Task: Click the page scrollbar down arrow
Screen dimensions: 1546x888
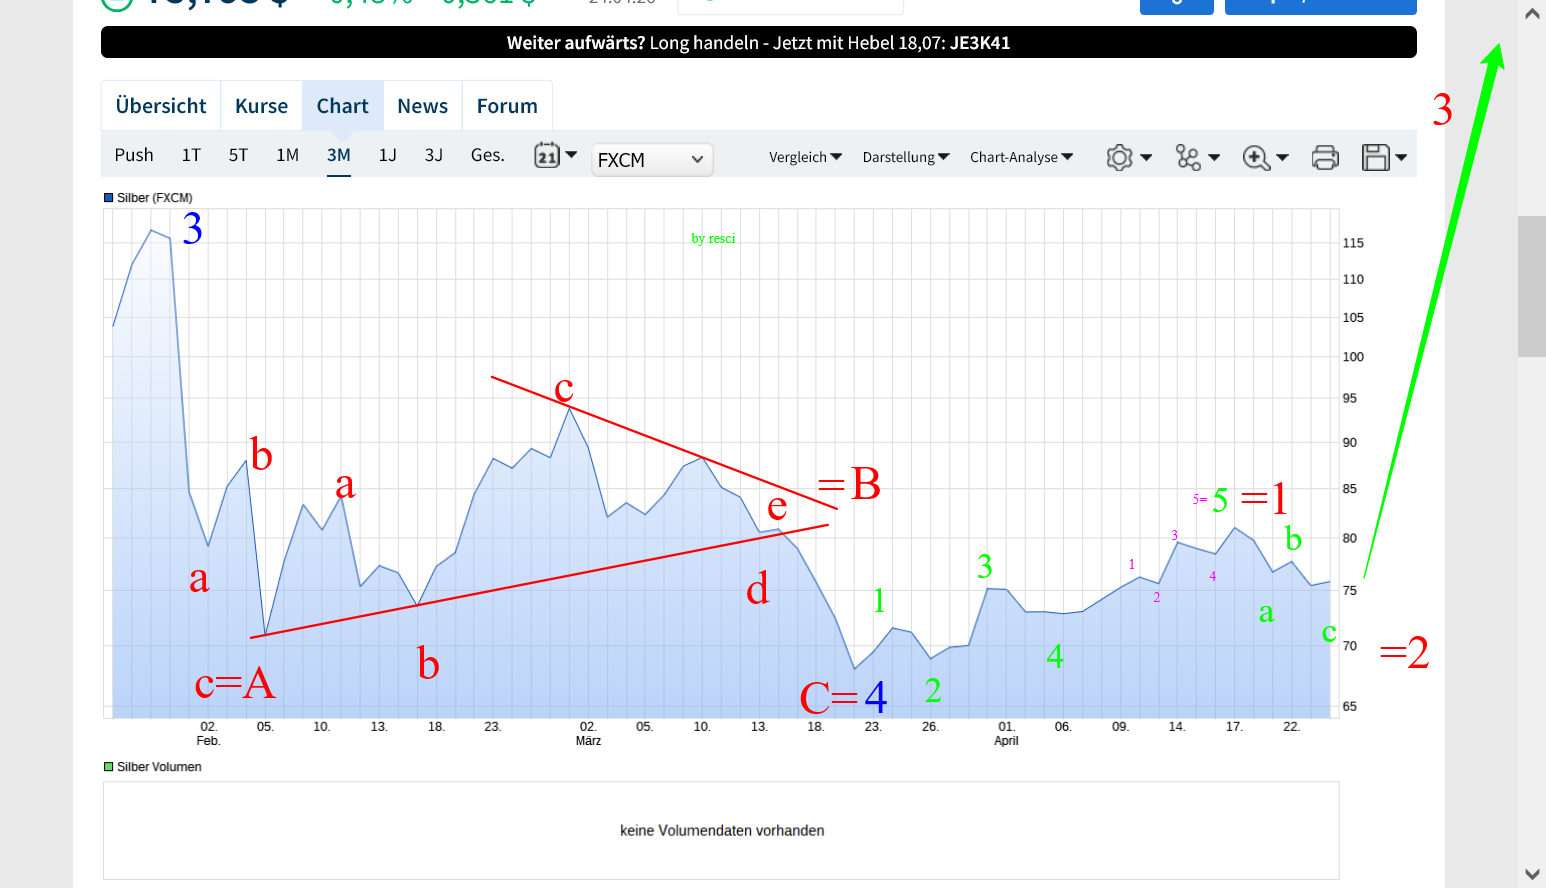Action: (x=1532, y=874)
